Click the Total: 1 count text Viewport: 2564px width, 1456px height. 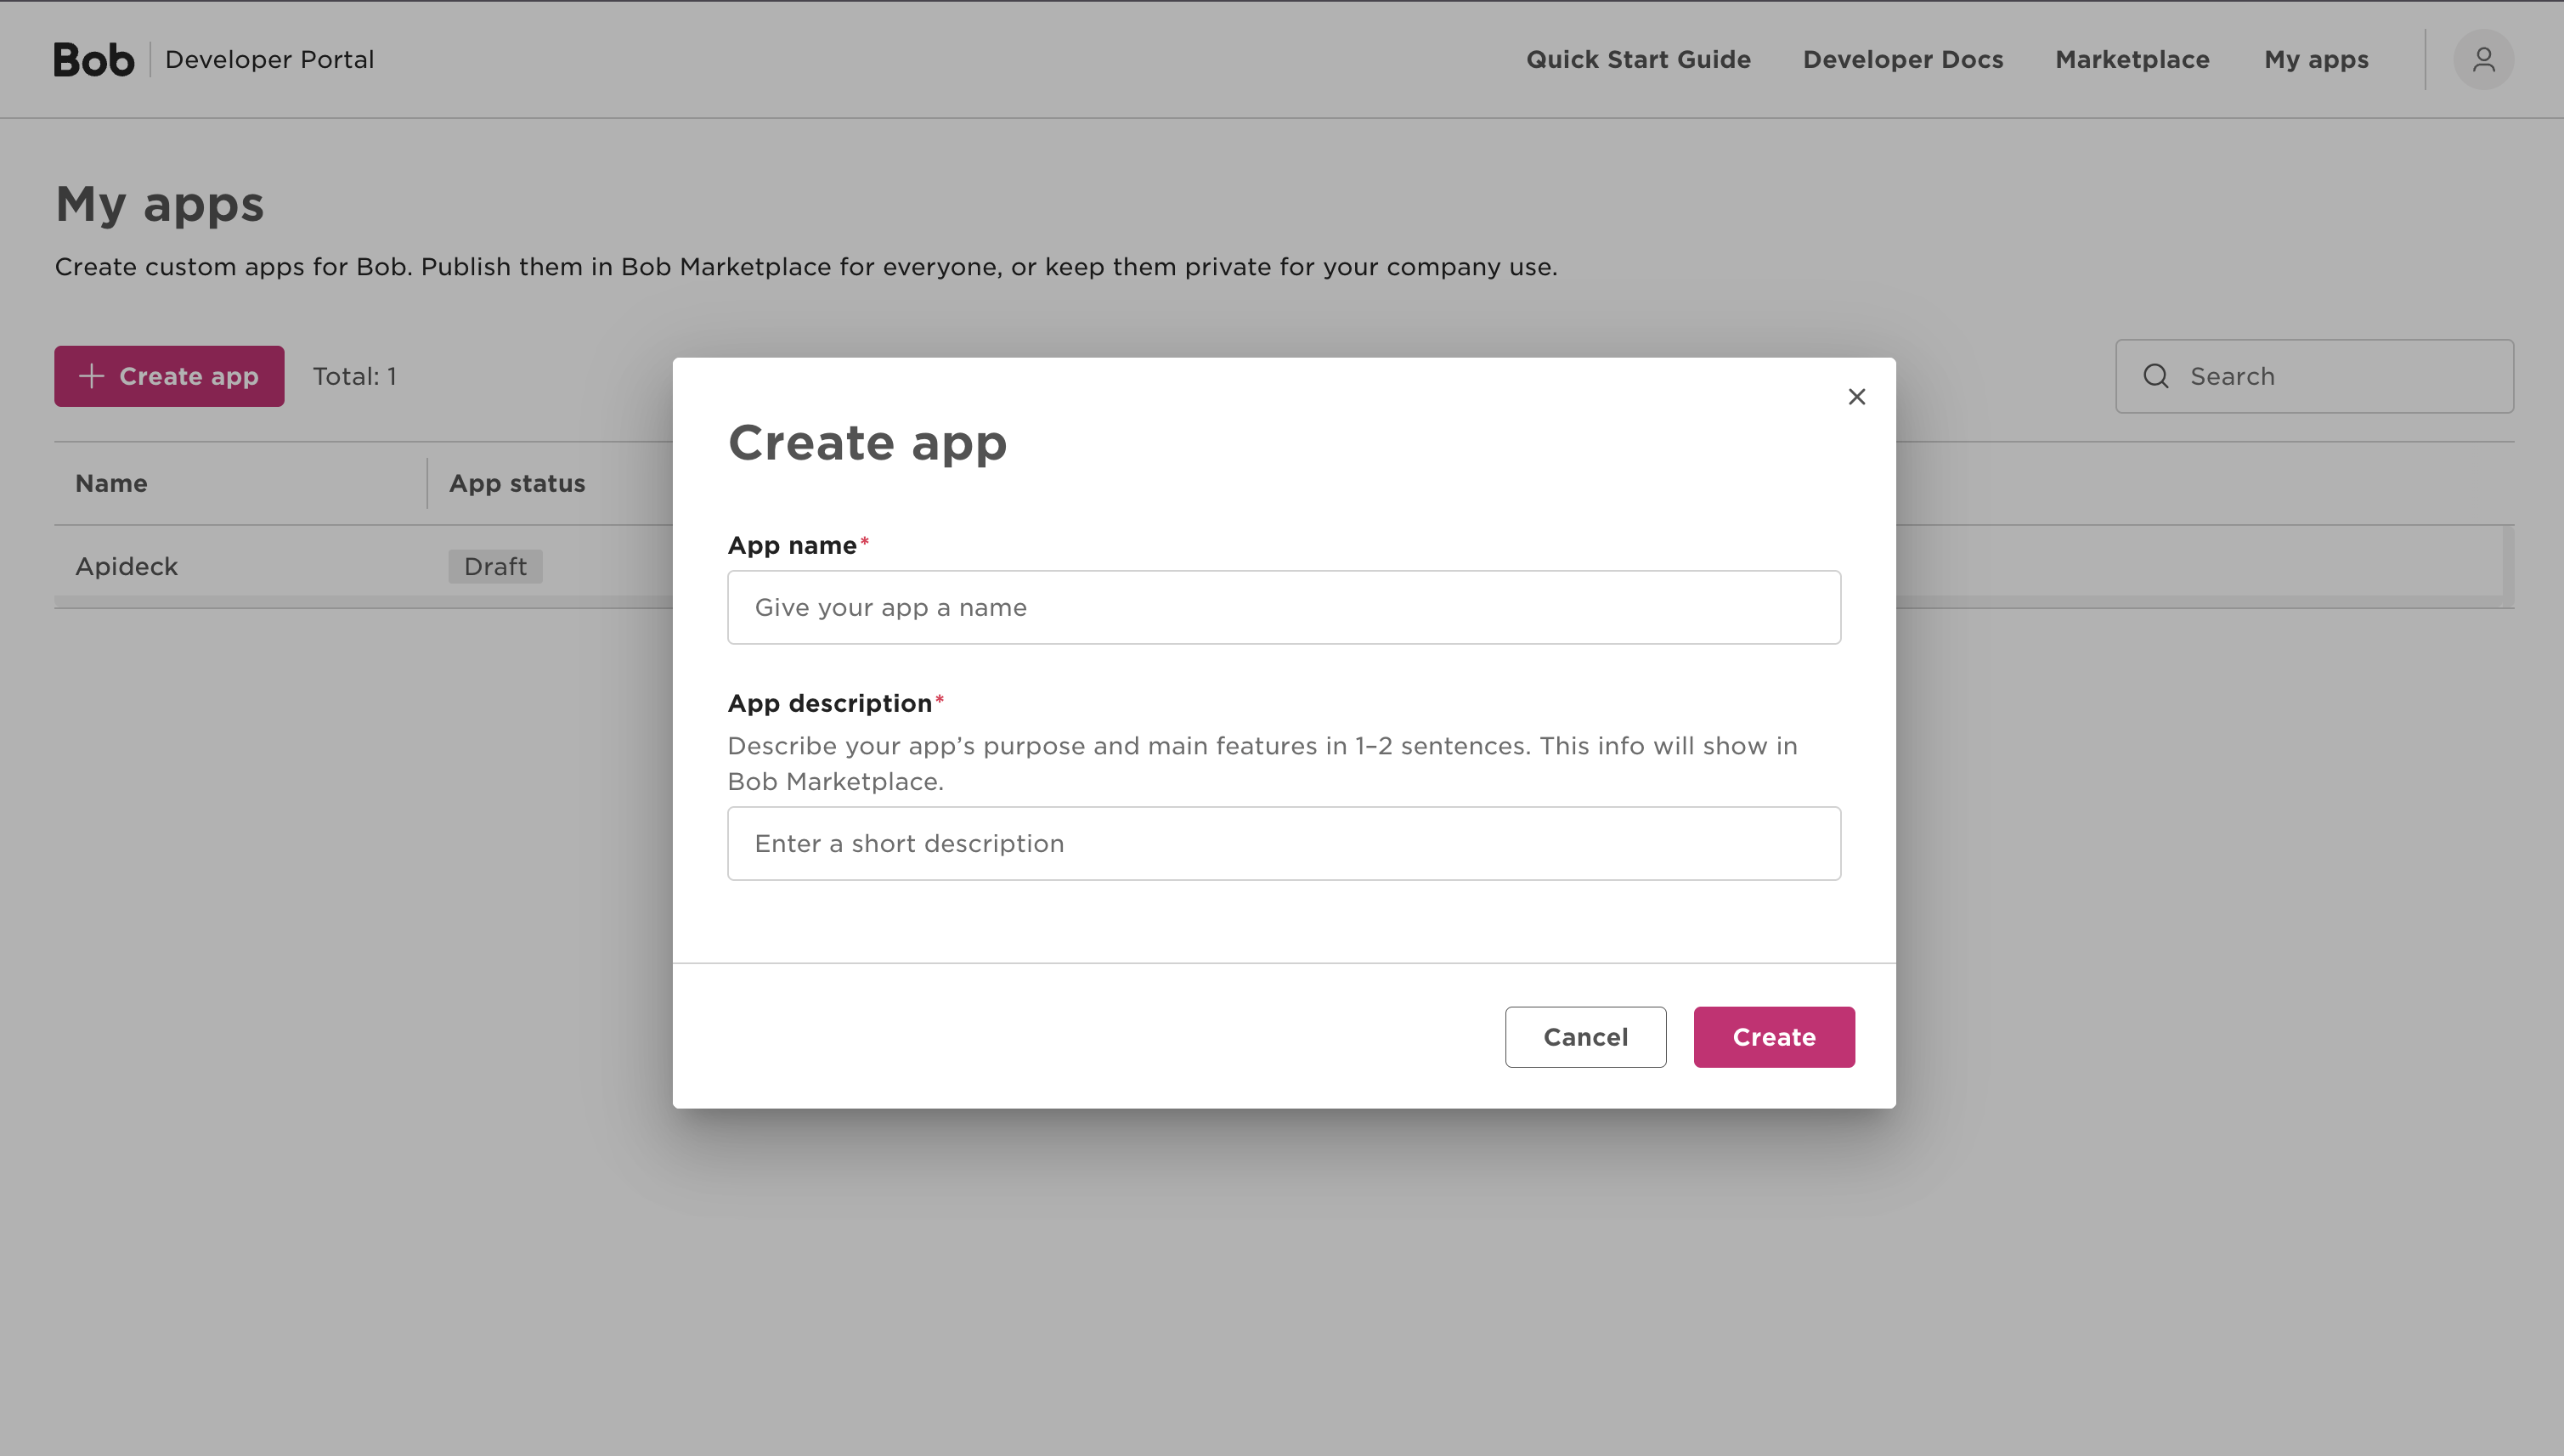354,376
